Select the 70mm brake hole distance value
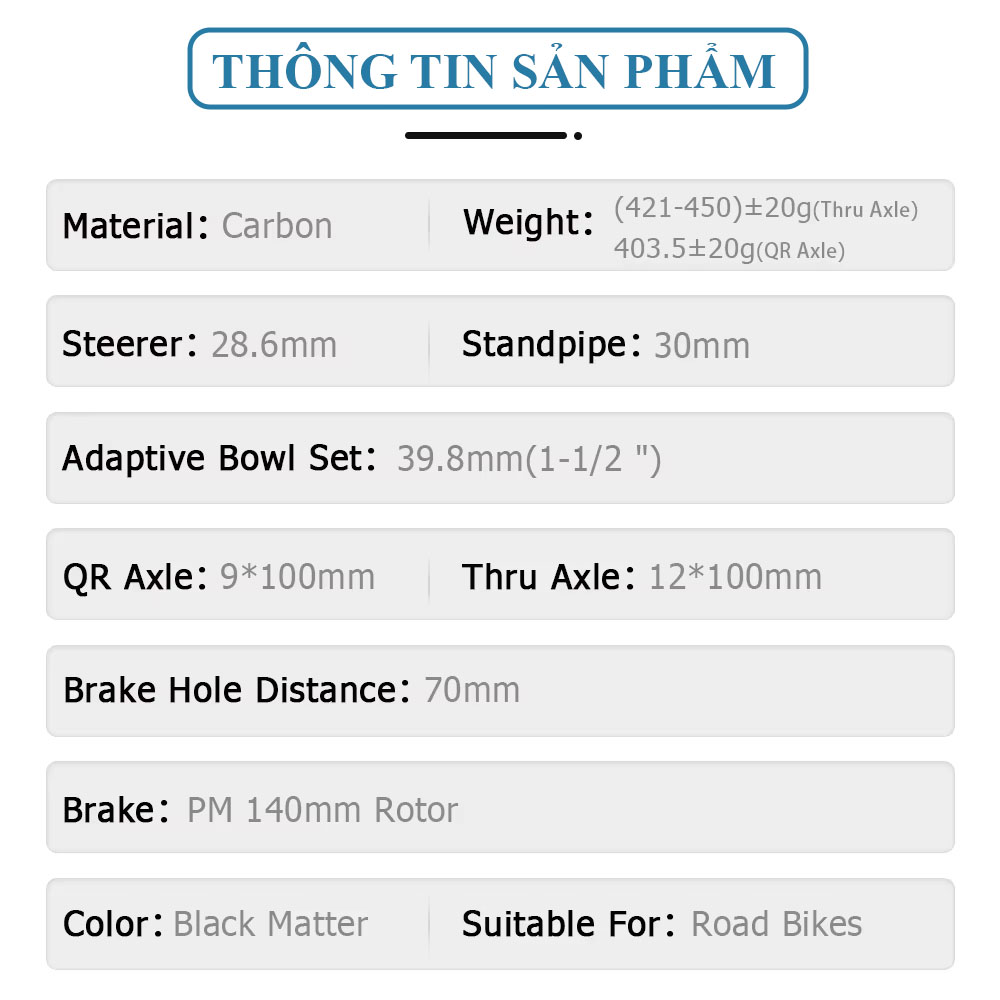Image resolution: width=1000 pixels, height=1000 pixels. [x=472, y=690]
